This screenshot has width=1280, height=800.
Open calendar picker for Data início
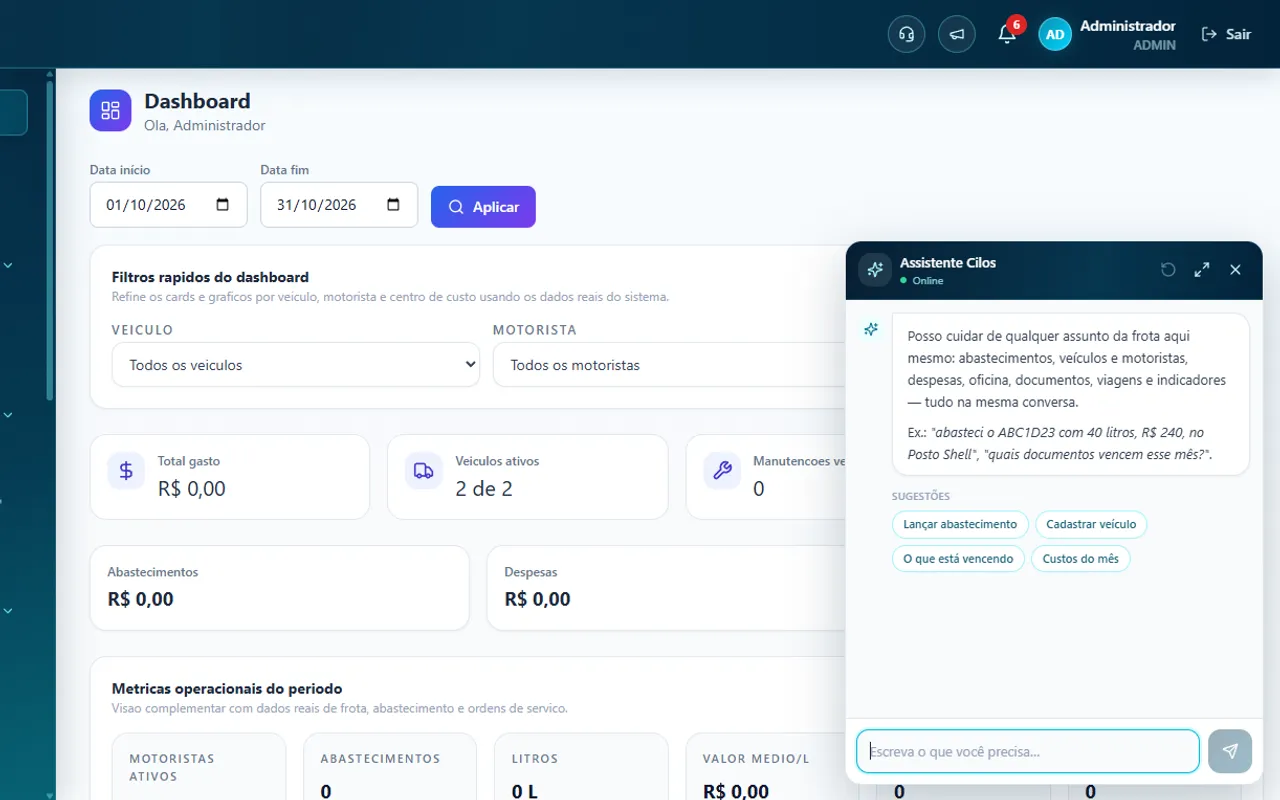(x=223, y=205)
